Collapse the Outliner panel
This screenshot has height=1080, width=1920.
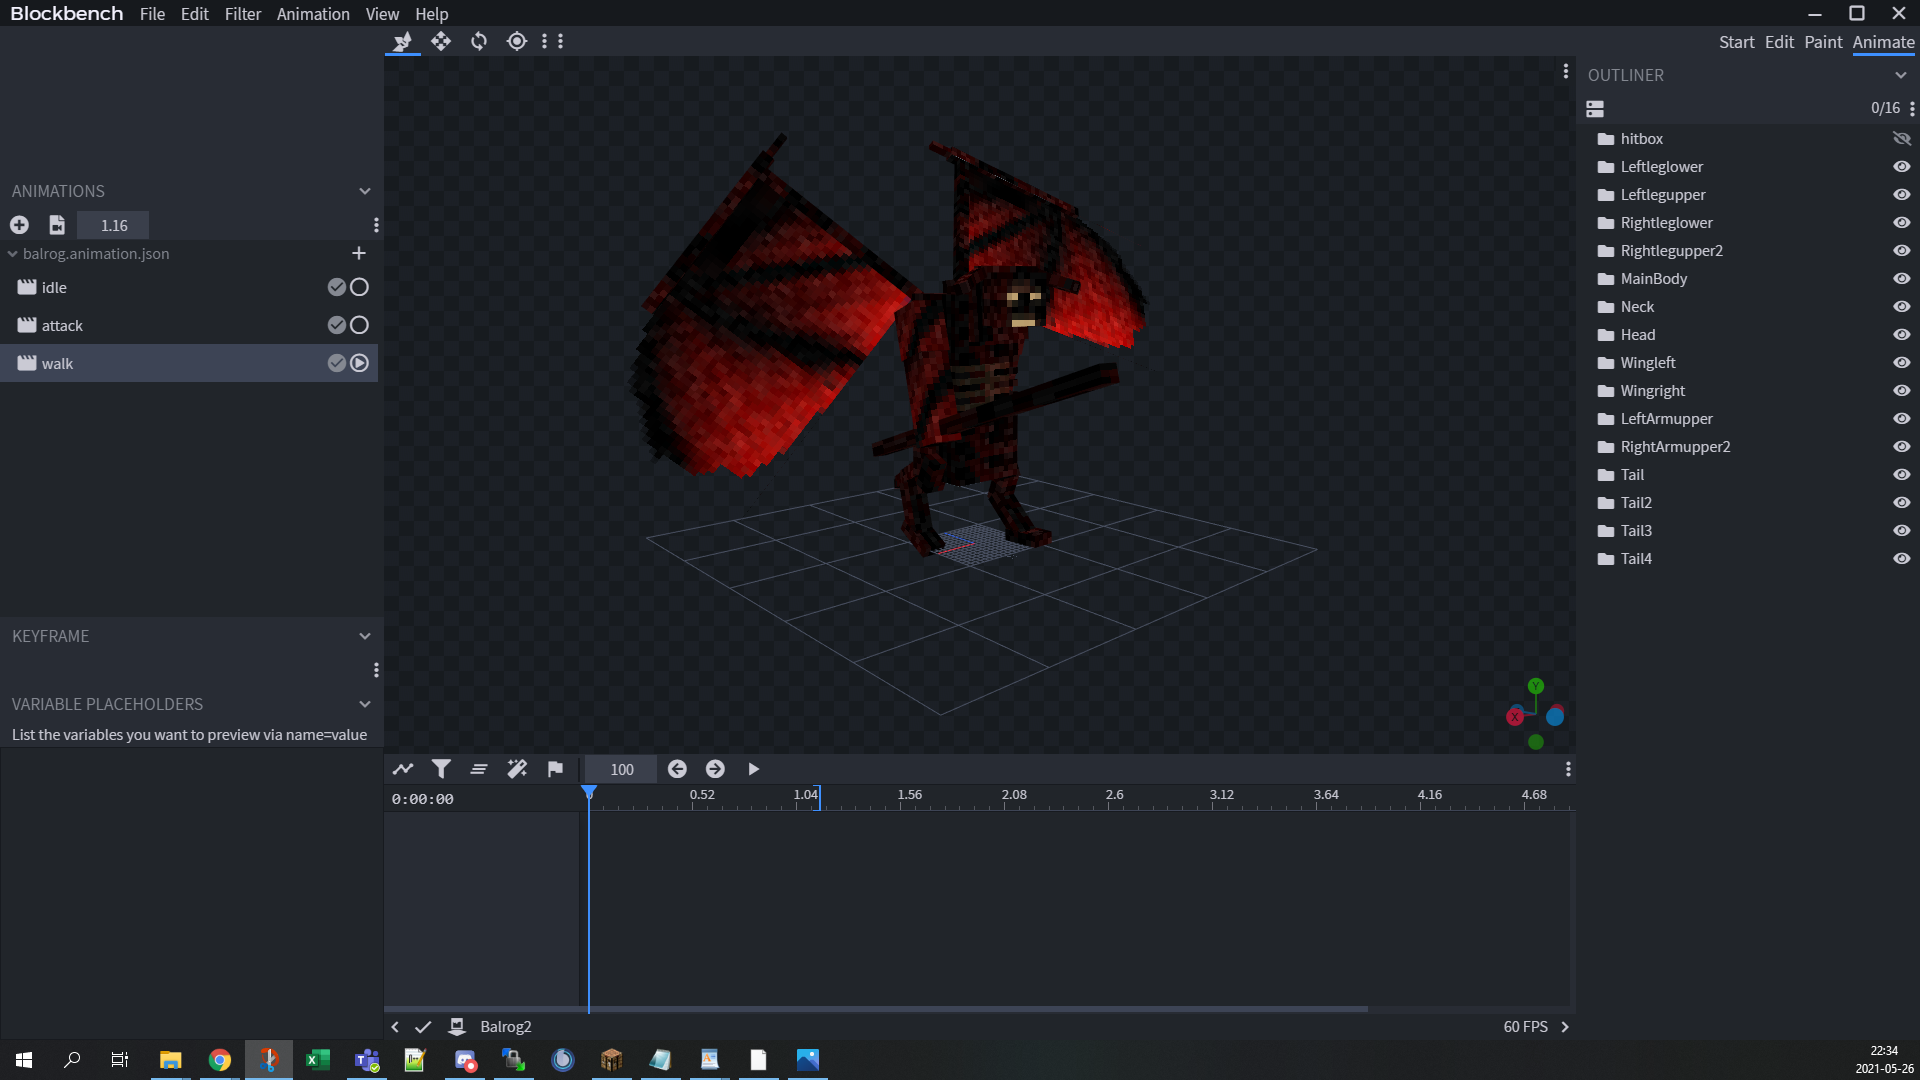tap(1901, 75)
